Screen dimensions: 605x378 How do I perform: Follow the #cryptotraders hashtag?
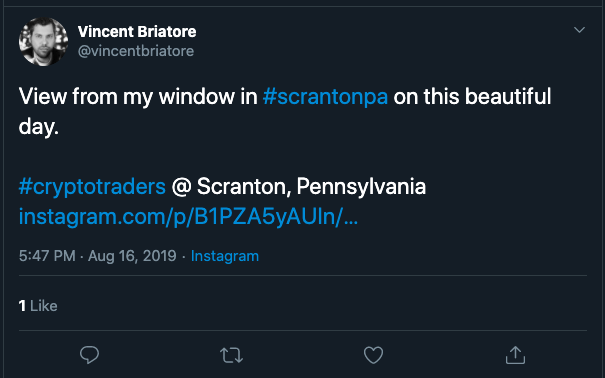click(92, 187)
